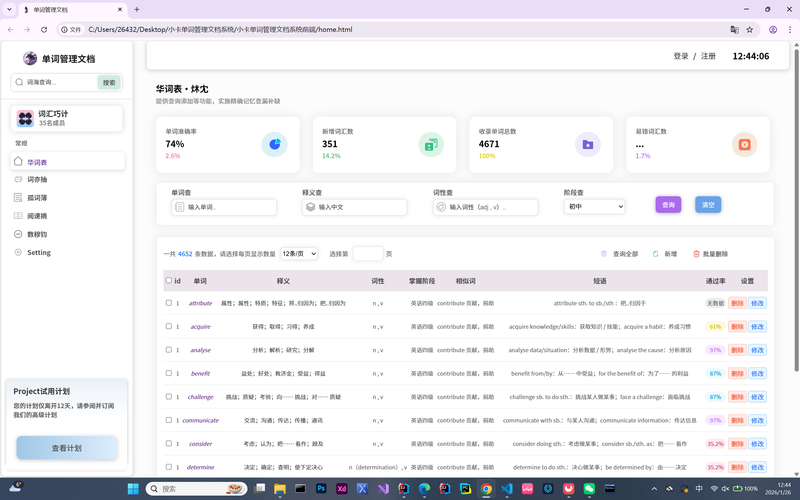Tick the checkbox for the benefit row
The image size is (800, 500).
(x=169, y=373)
